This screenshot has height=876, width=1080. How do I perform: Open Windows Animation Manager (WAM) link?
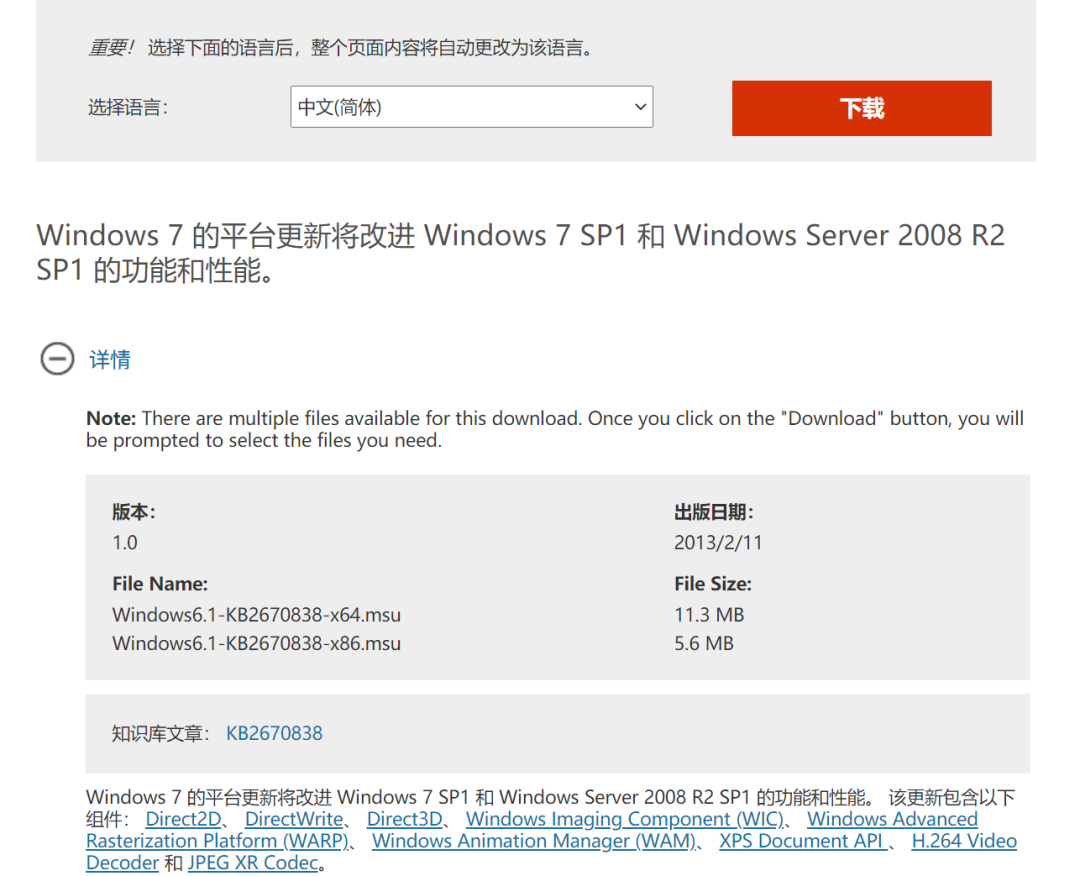(x=534, y=841)
